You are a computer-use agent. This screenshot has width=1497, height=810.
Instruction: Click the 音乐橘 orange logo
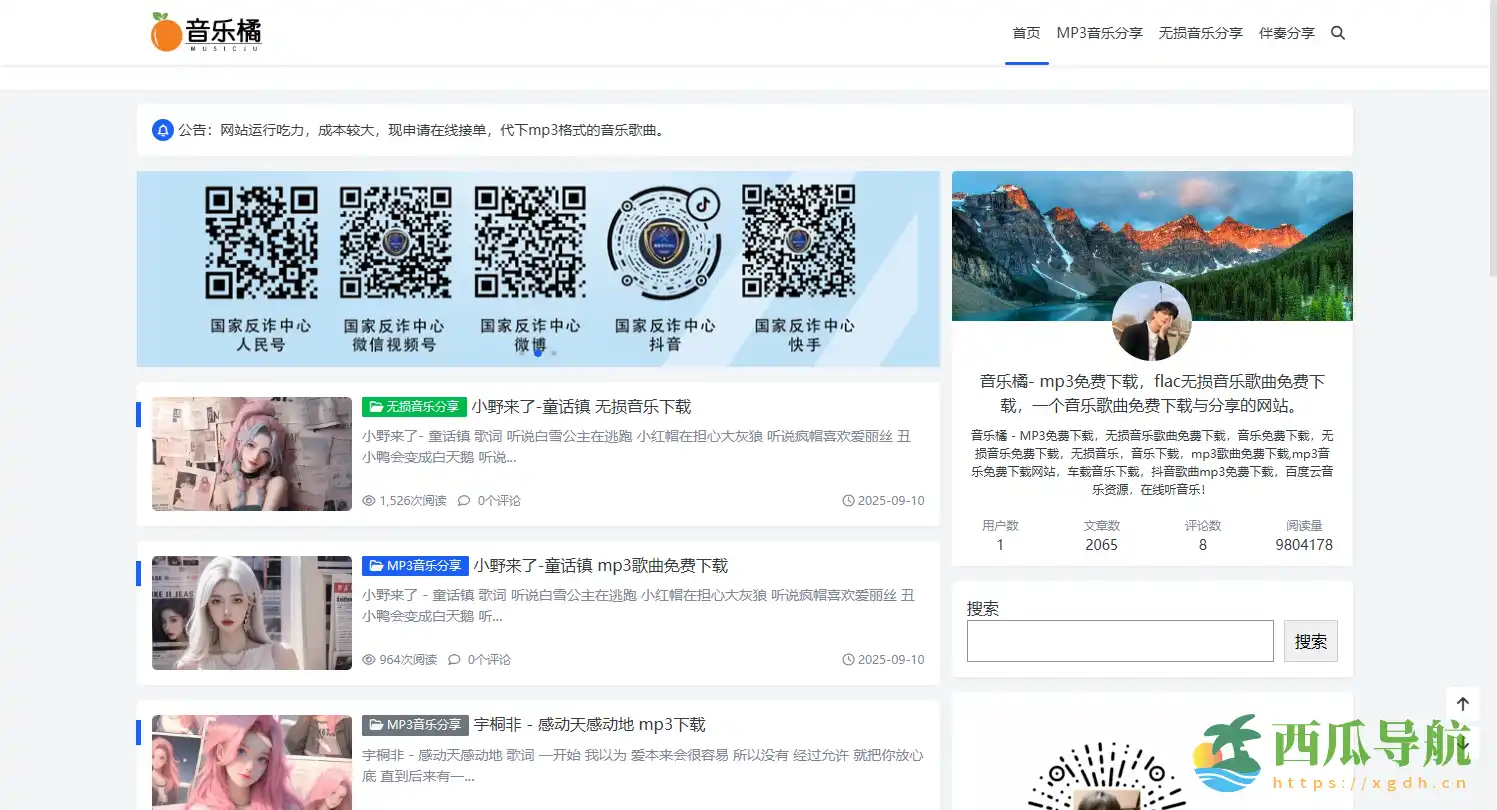206,33
